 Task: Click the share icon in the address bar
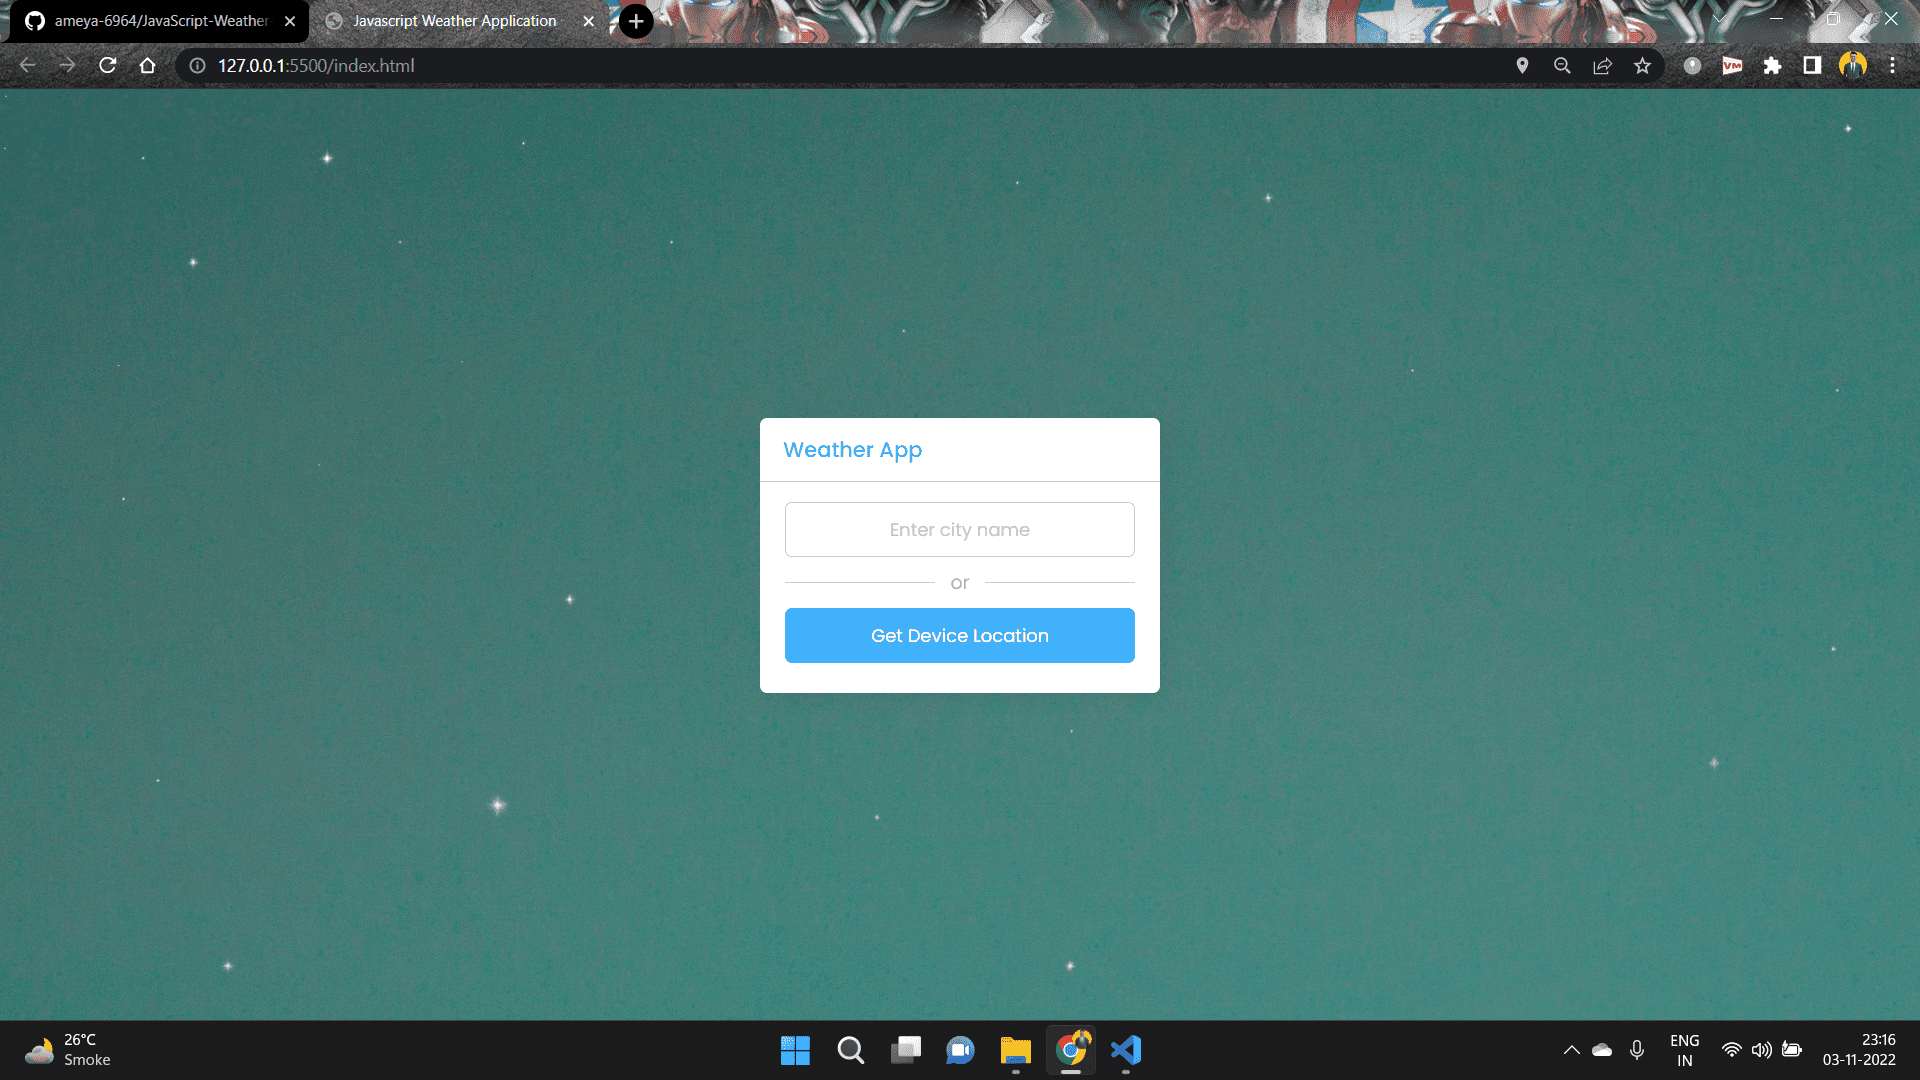point(1603,65)
